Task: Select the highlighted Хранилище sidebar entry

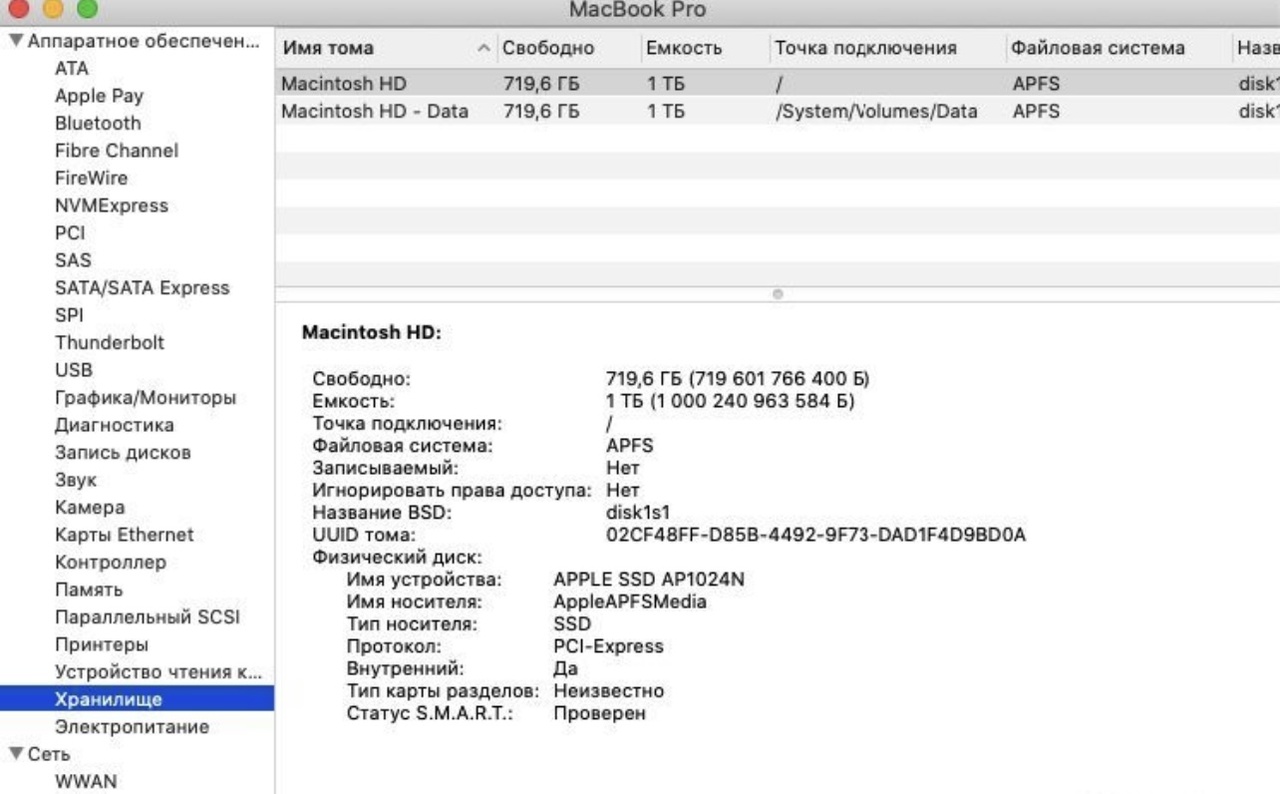Action: (x=137, y=699)
